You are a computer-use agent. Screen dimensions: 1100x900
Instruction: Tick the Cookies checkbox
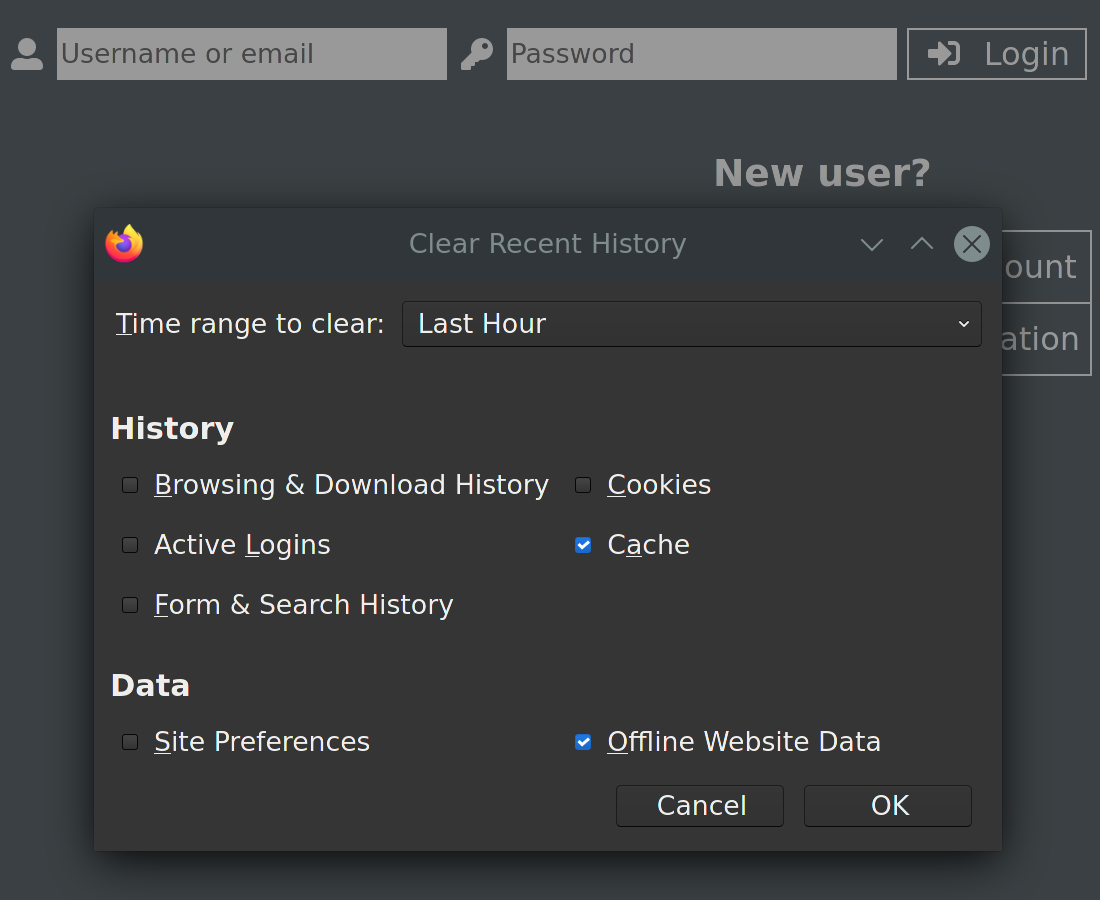point(583,485)
